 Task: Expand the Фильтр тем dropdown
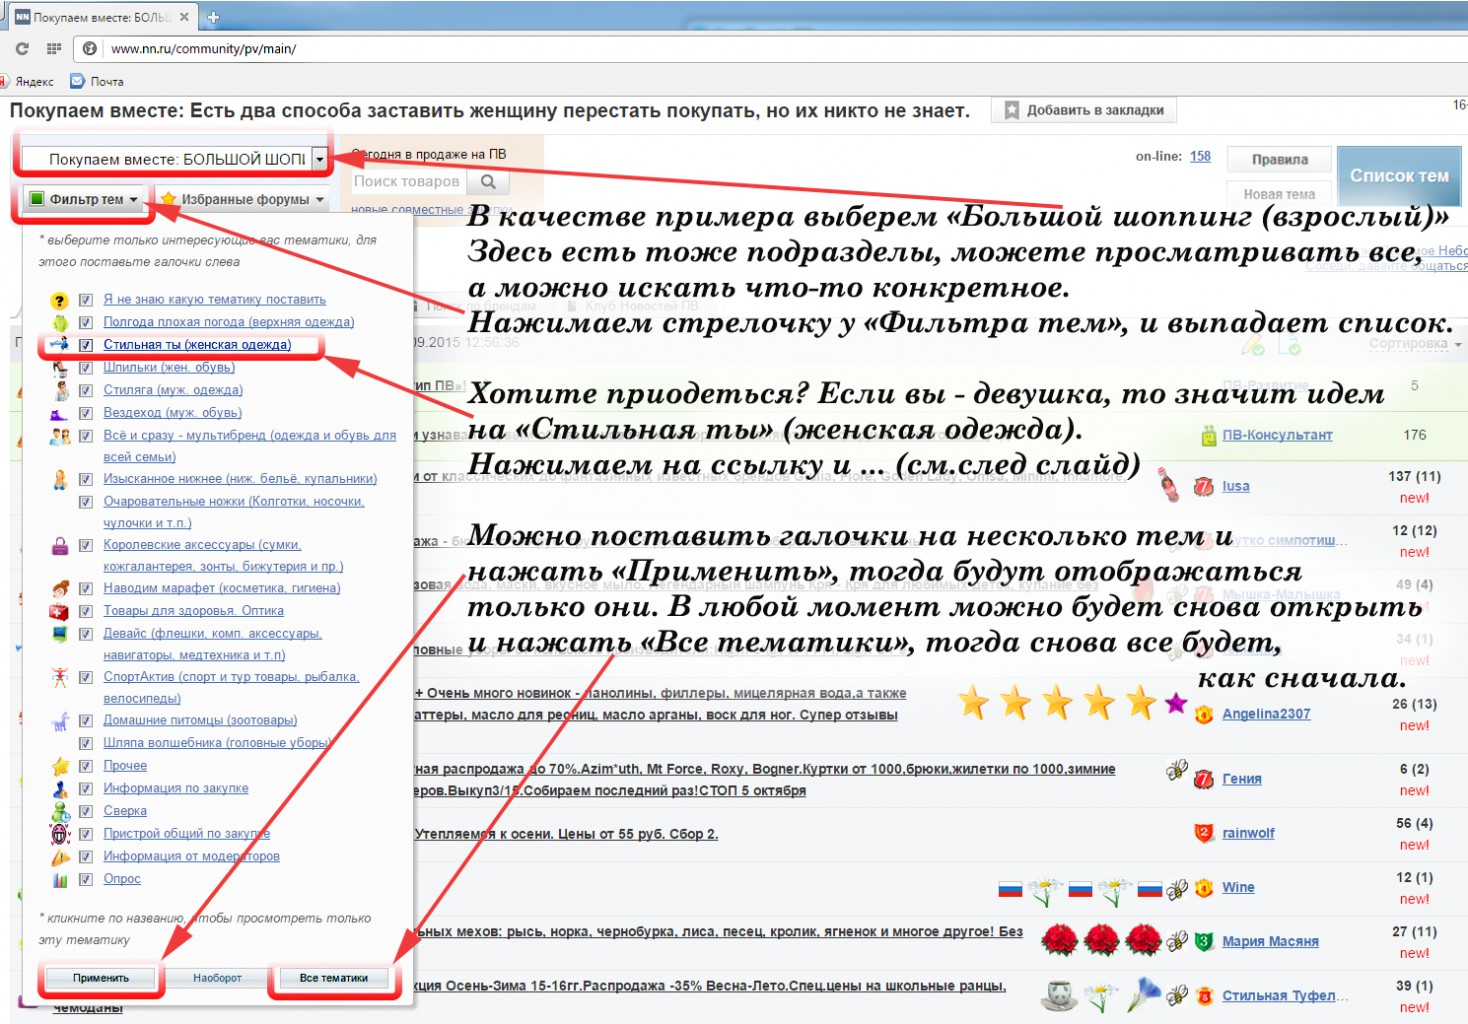pyautogui.click(x=84, y=199)
